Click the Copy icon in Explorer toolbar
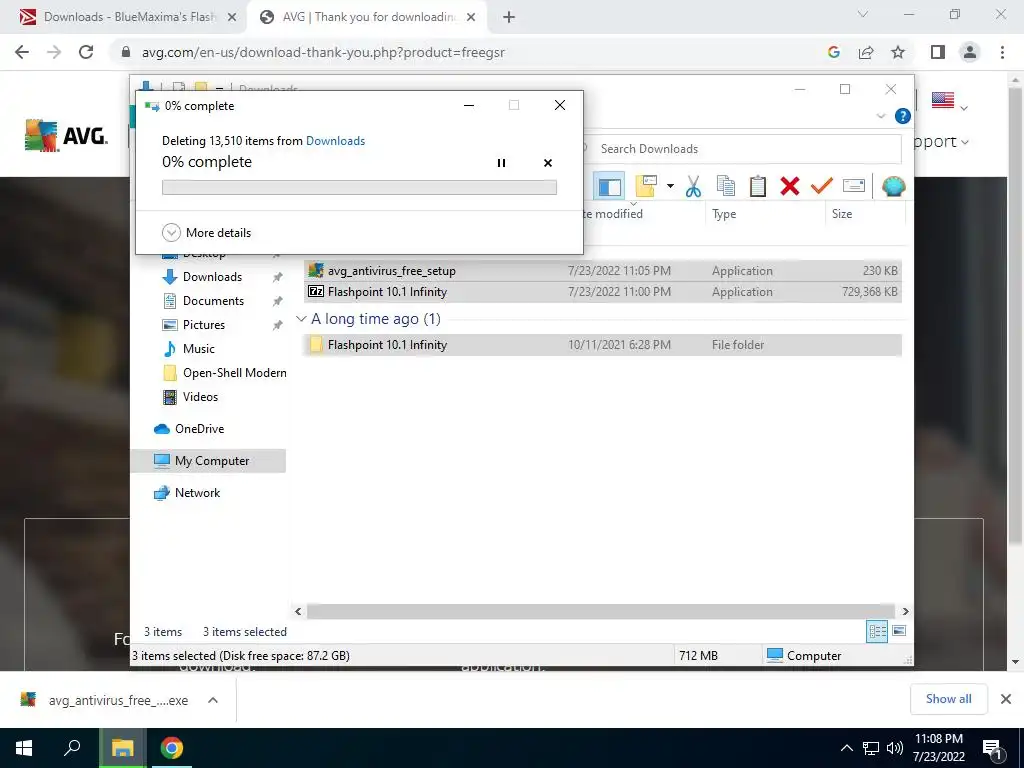Viewport: 1024px width, 768px height. point(726,187)
